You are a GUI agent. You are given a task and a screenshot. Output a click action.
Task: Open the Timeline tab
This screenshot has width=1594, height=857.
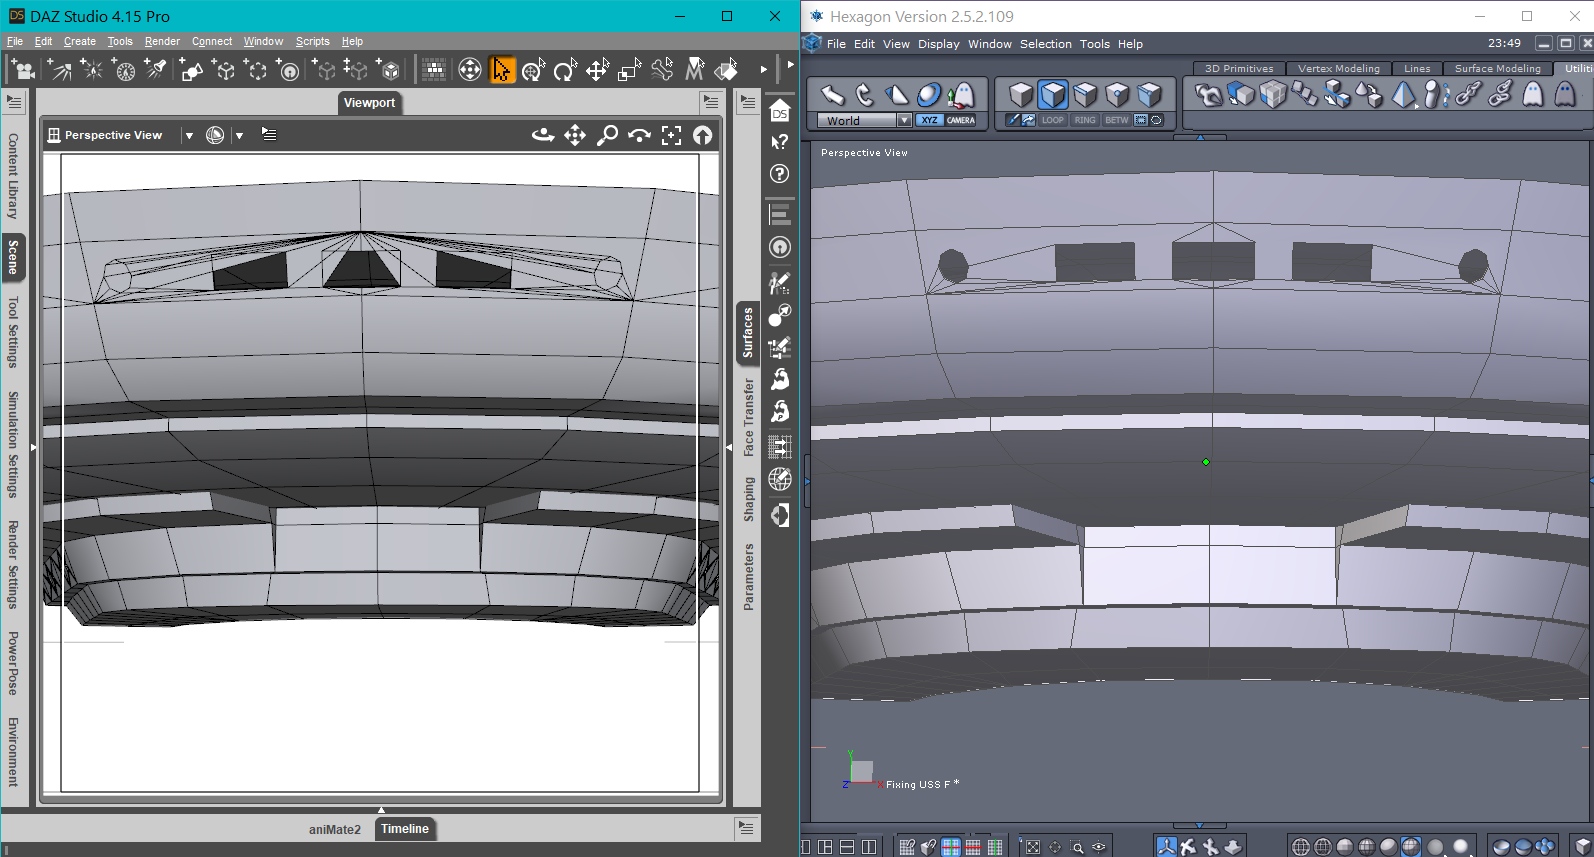pyautogui.click(x=405, y=829)
